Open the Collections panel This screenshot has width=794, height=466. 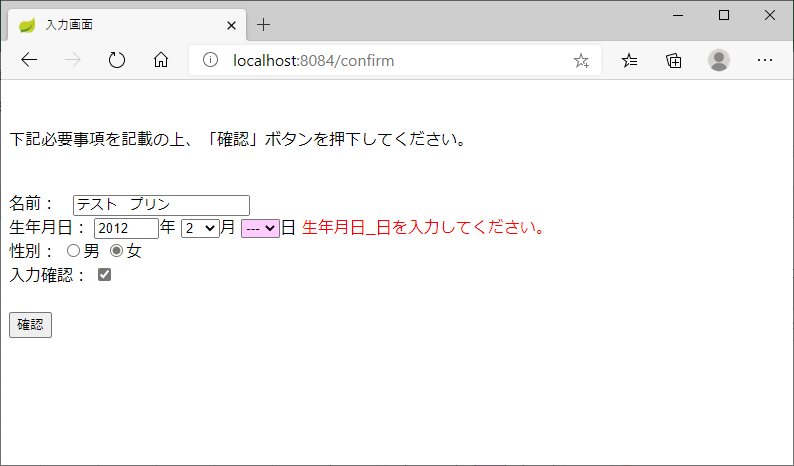pos(673,61)
